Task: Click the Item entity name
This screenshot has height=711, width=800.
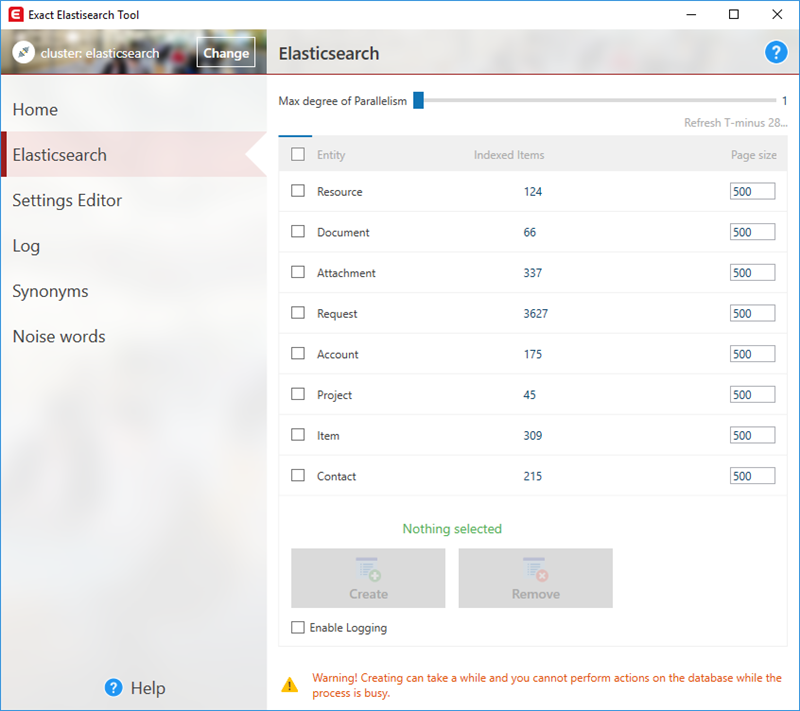Action: [x=328, y=436]
